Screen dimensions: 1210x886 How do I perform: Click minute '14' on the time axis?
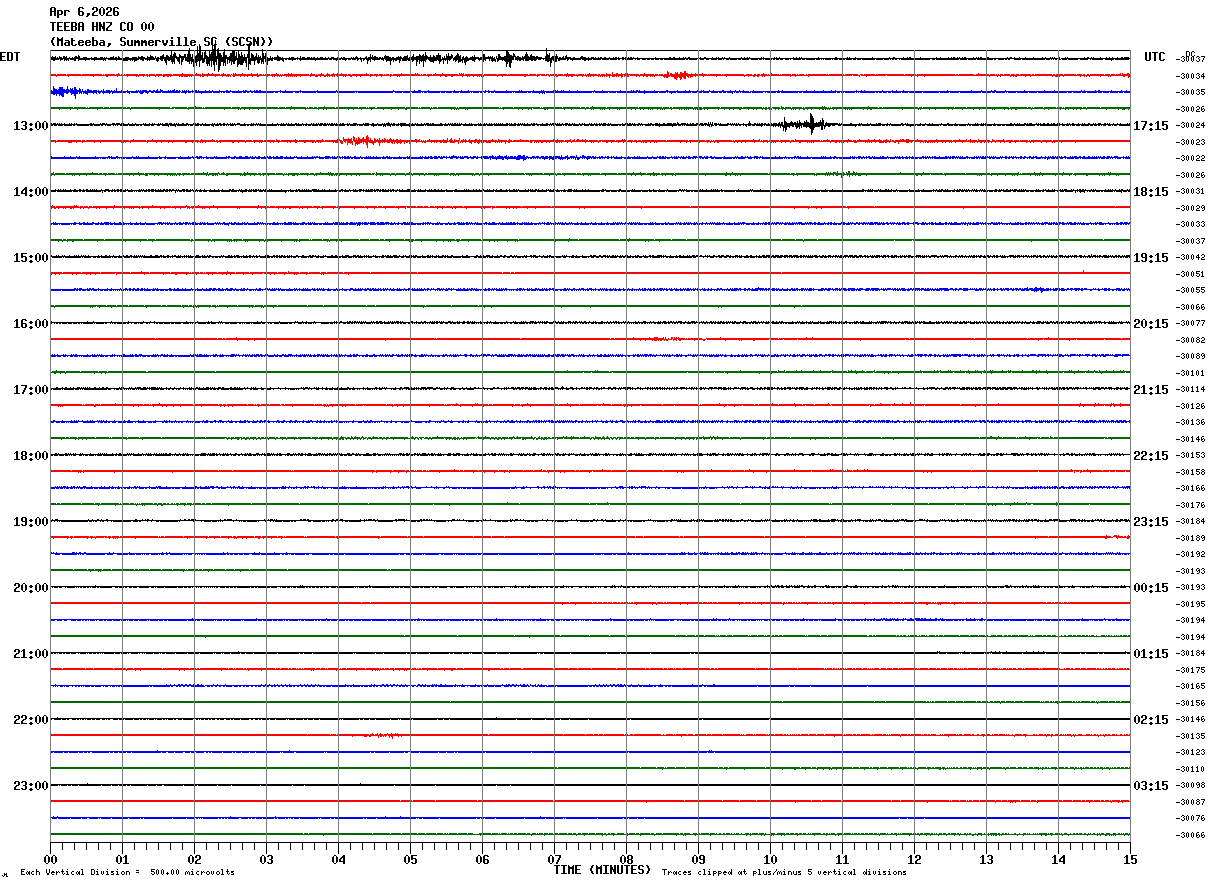point(1058,859)
